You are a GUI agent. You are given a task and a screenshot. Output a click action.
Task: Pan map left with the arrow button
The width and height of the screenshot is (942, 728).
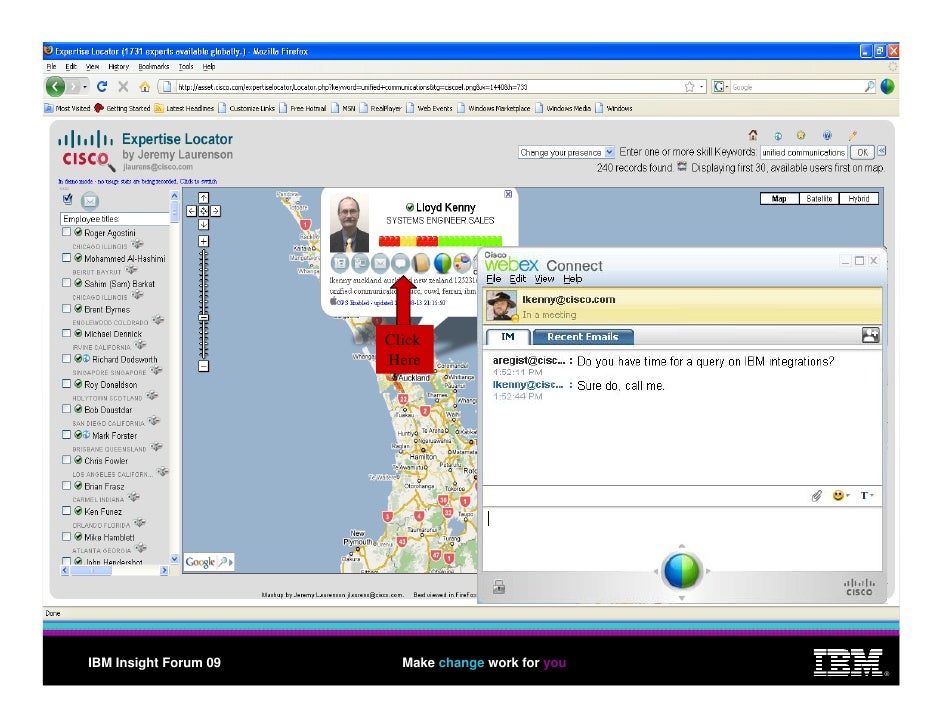click(191, 211)
